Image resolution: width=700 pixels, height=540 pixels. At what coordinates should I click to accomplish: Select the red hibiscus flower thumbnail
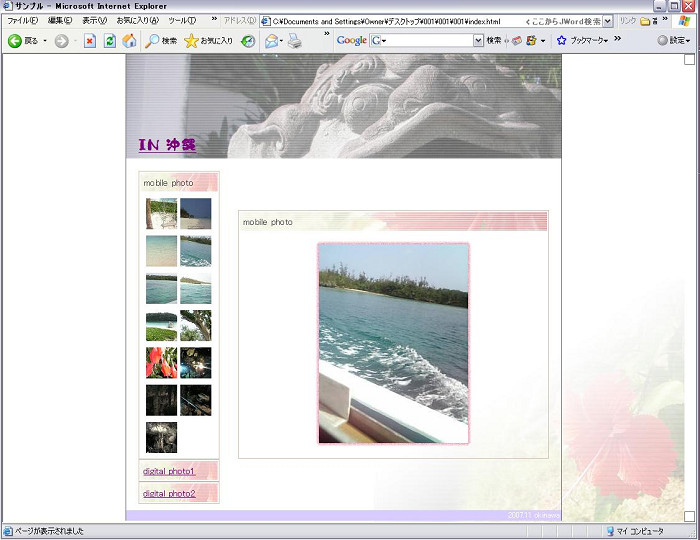pyautogui.click(x=162, y=363)
